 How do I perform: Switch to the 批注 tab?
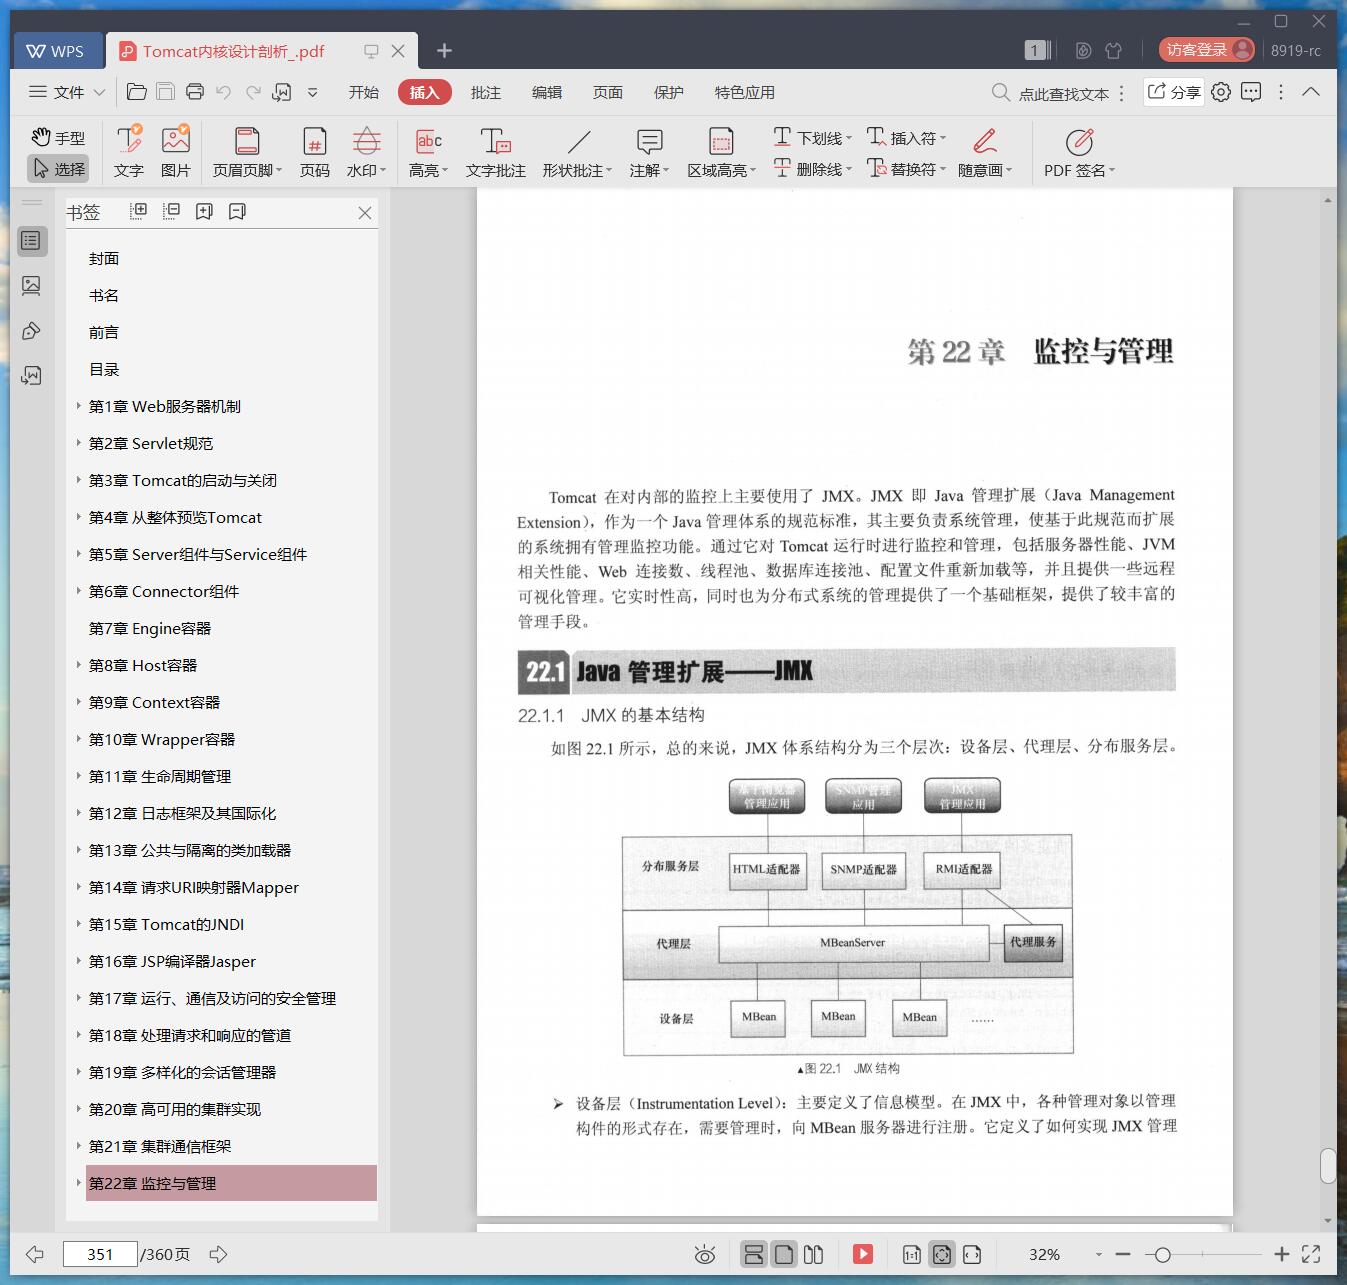coord(486,92)
